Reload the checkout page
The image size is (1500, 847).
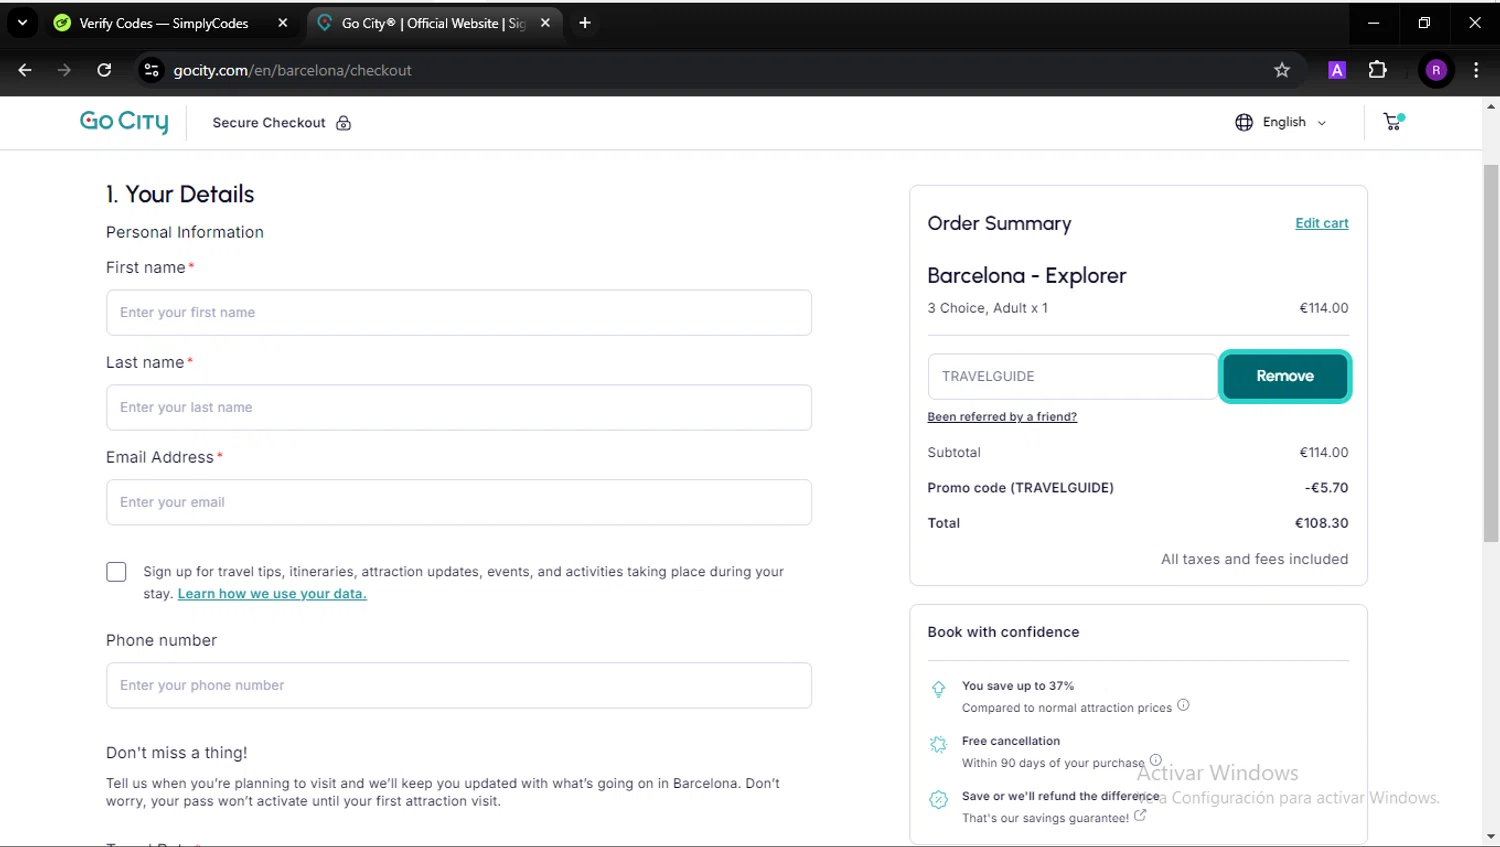coord(104,70)
